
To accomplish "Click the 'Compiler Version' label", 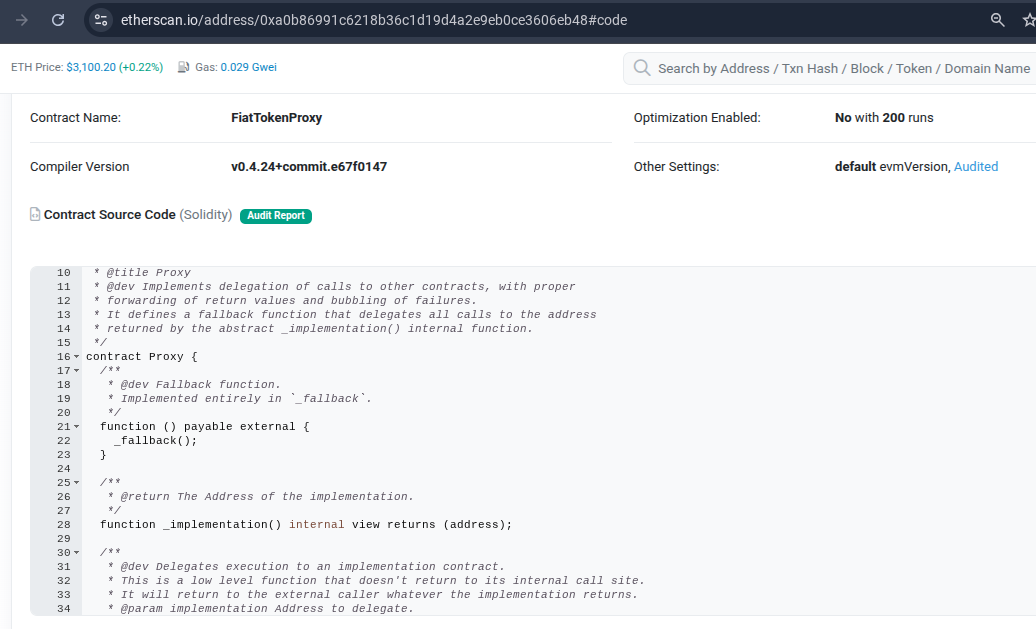I will 79,166.
